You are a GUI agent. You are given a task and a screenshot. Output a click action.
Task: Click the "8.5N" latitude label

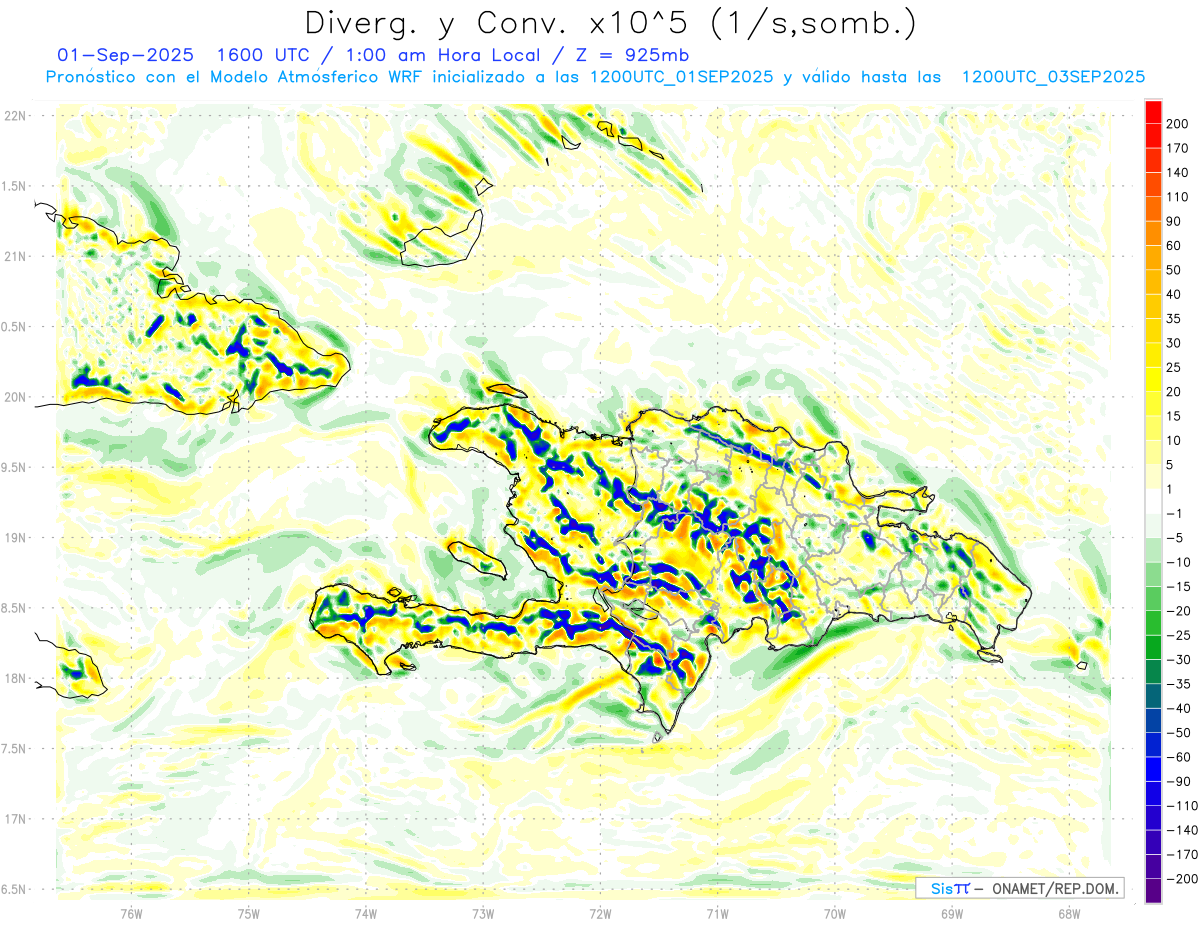pos(14,608)
